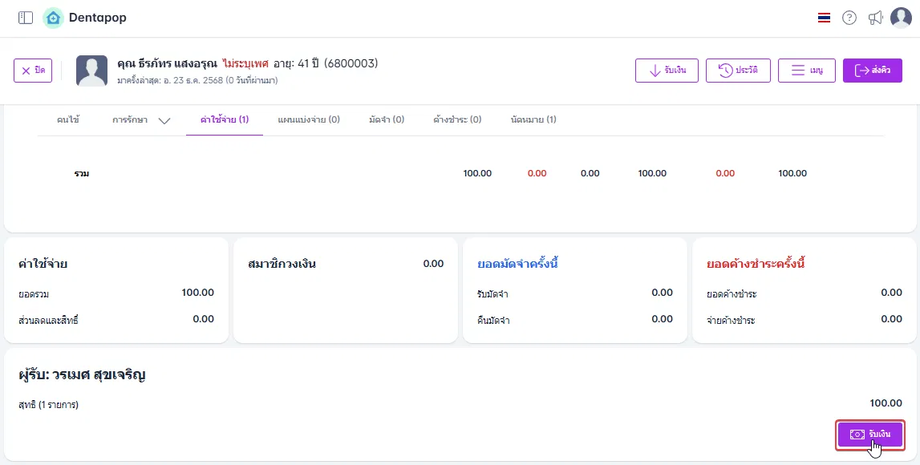Open the megaphone announcements icon

click(875, 18)
